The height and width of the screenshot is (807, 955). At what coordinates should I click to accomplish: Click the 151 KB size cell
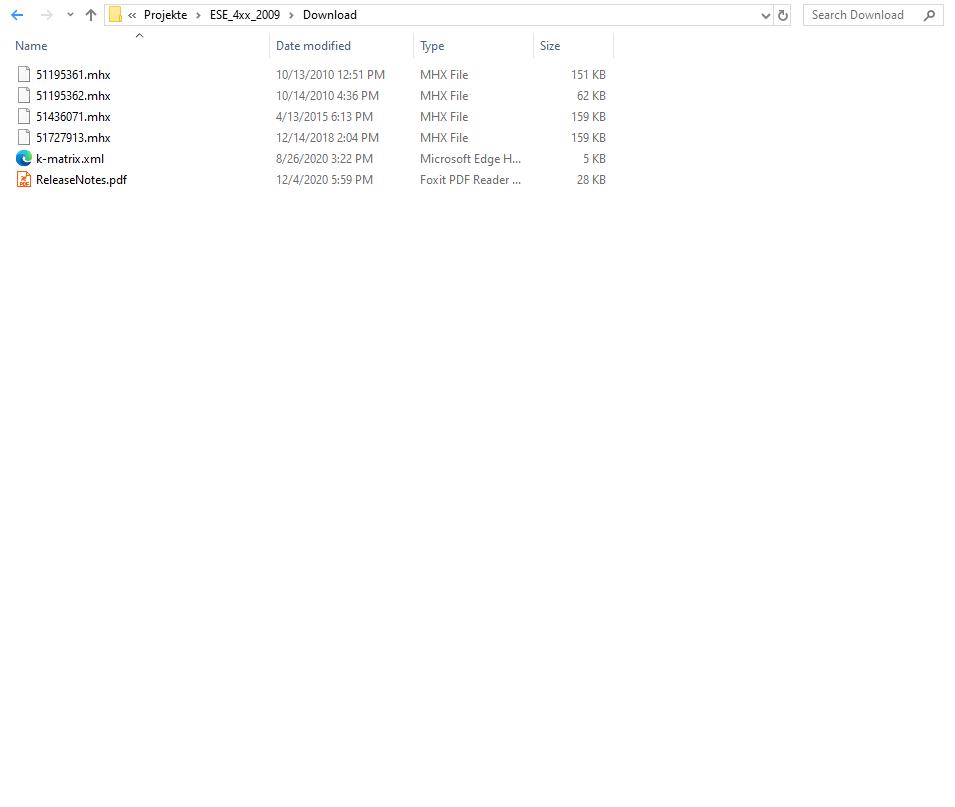[x=588, y=75]
